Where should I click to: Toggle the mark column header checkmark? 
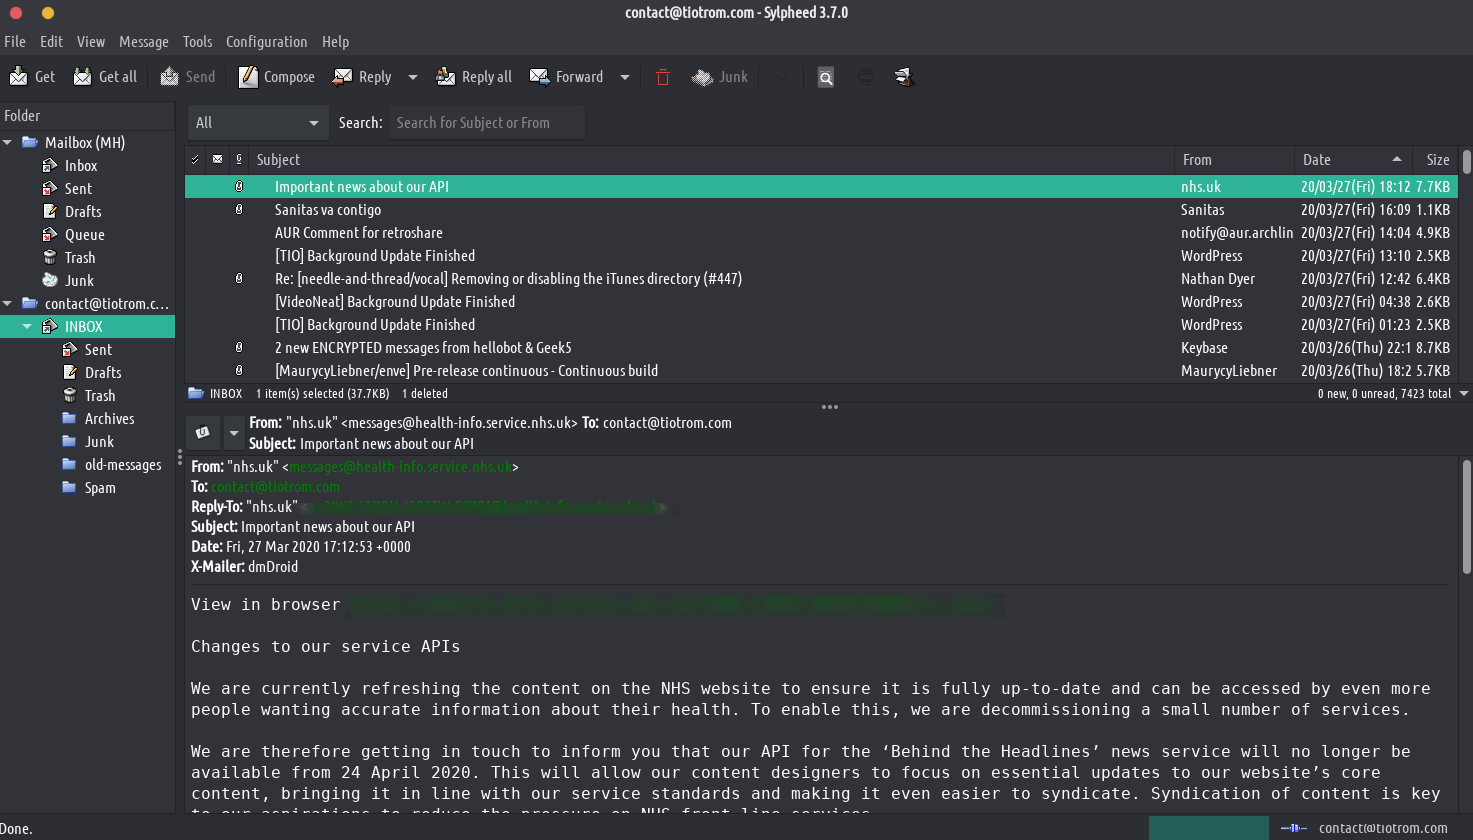[195, 160]
